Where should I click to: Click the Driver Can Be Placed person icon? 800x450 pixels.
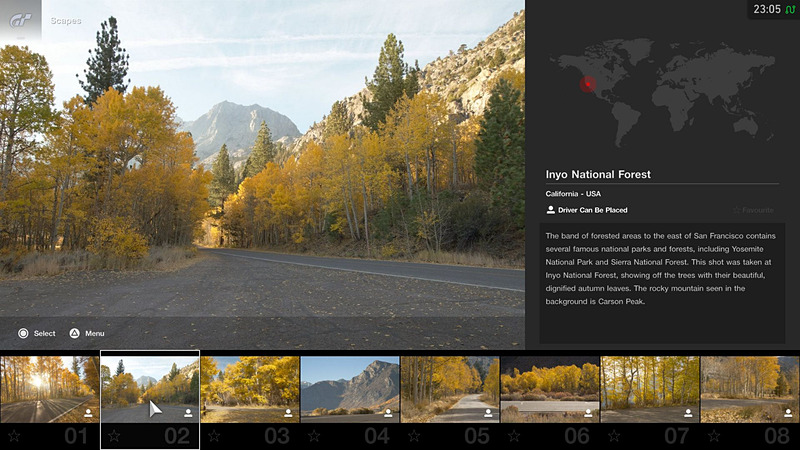coord(551,210)
